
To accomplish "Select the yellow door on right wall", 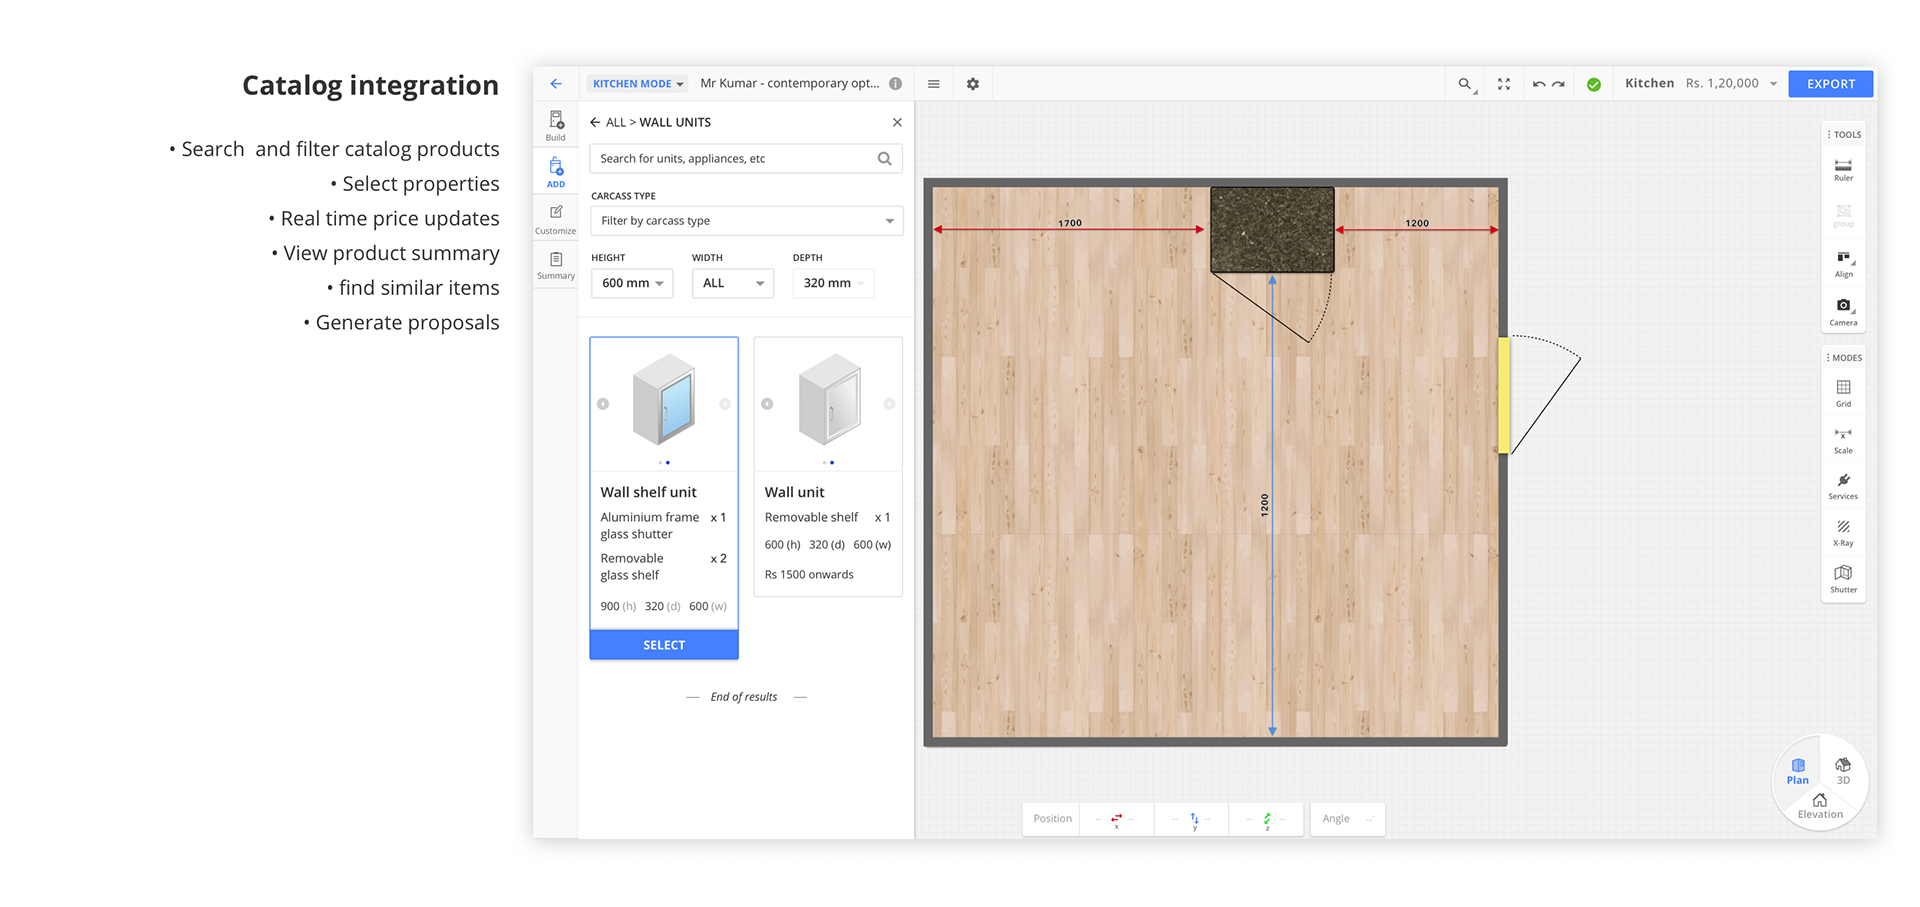I will (1503, 396).
